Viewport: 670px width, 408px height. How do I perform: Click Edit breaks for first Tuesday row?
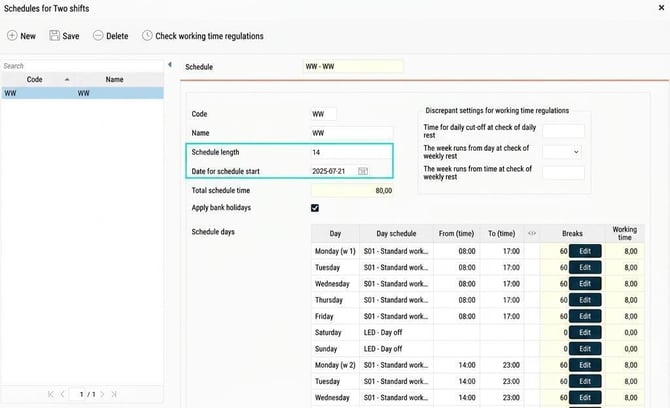tap(585, 267)
